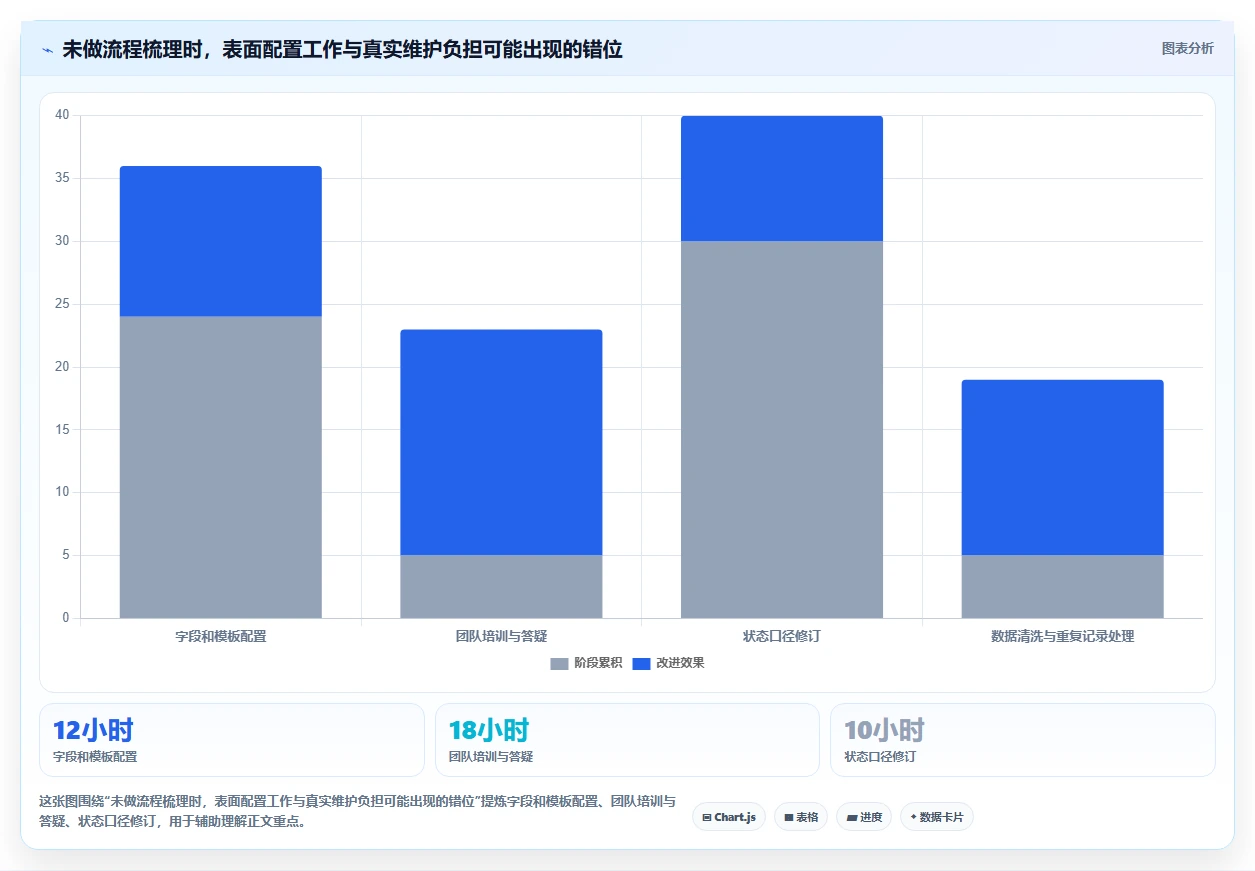The image size is (1255, 871).
Task: Click the gray segment of 字段和模板配置 bar
Action: tap(221, 467)
